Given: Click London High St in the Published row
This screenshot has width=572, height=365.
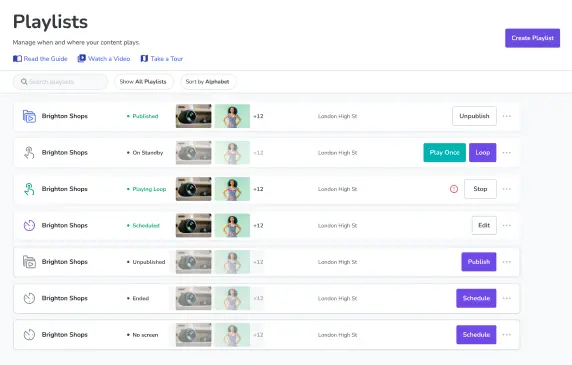Looking at the screenshot, I should [x=337, y=116].
